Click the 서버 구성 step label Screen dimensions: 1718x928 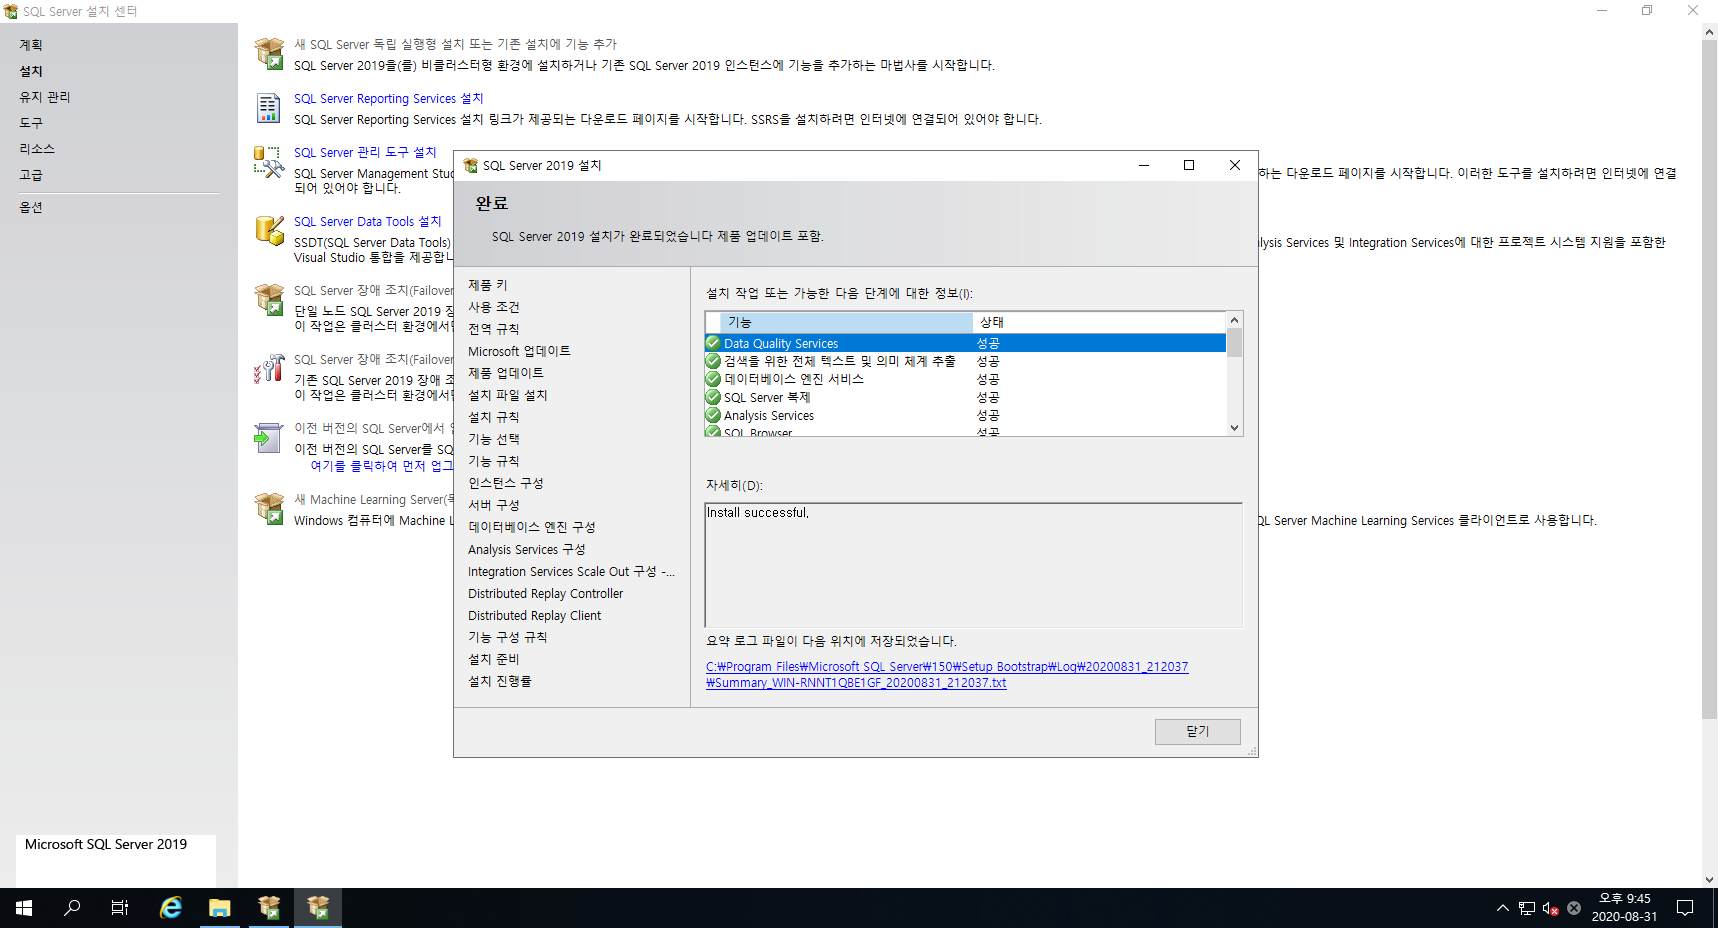tap(494, 505)
